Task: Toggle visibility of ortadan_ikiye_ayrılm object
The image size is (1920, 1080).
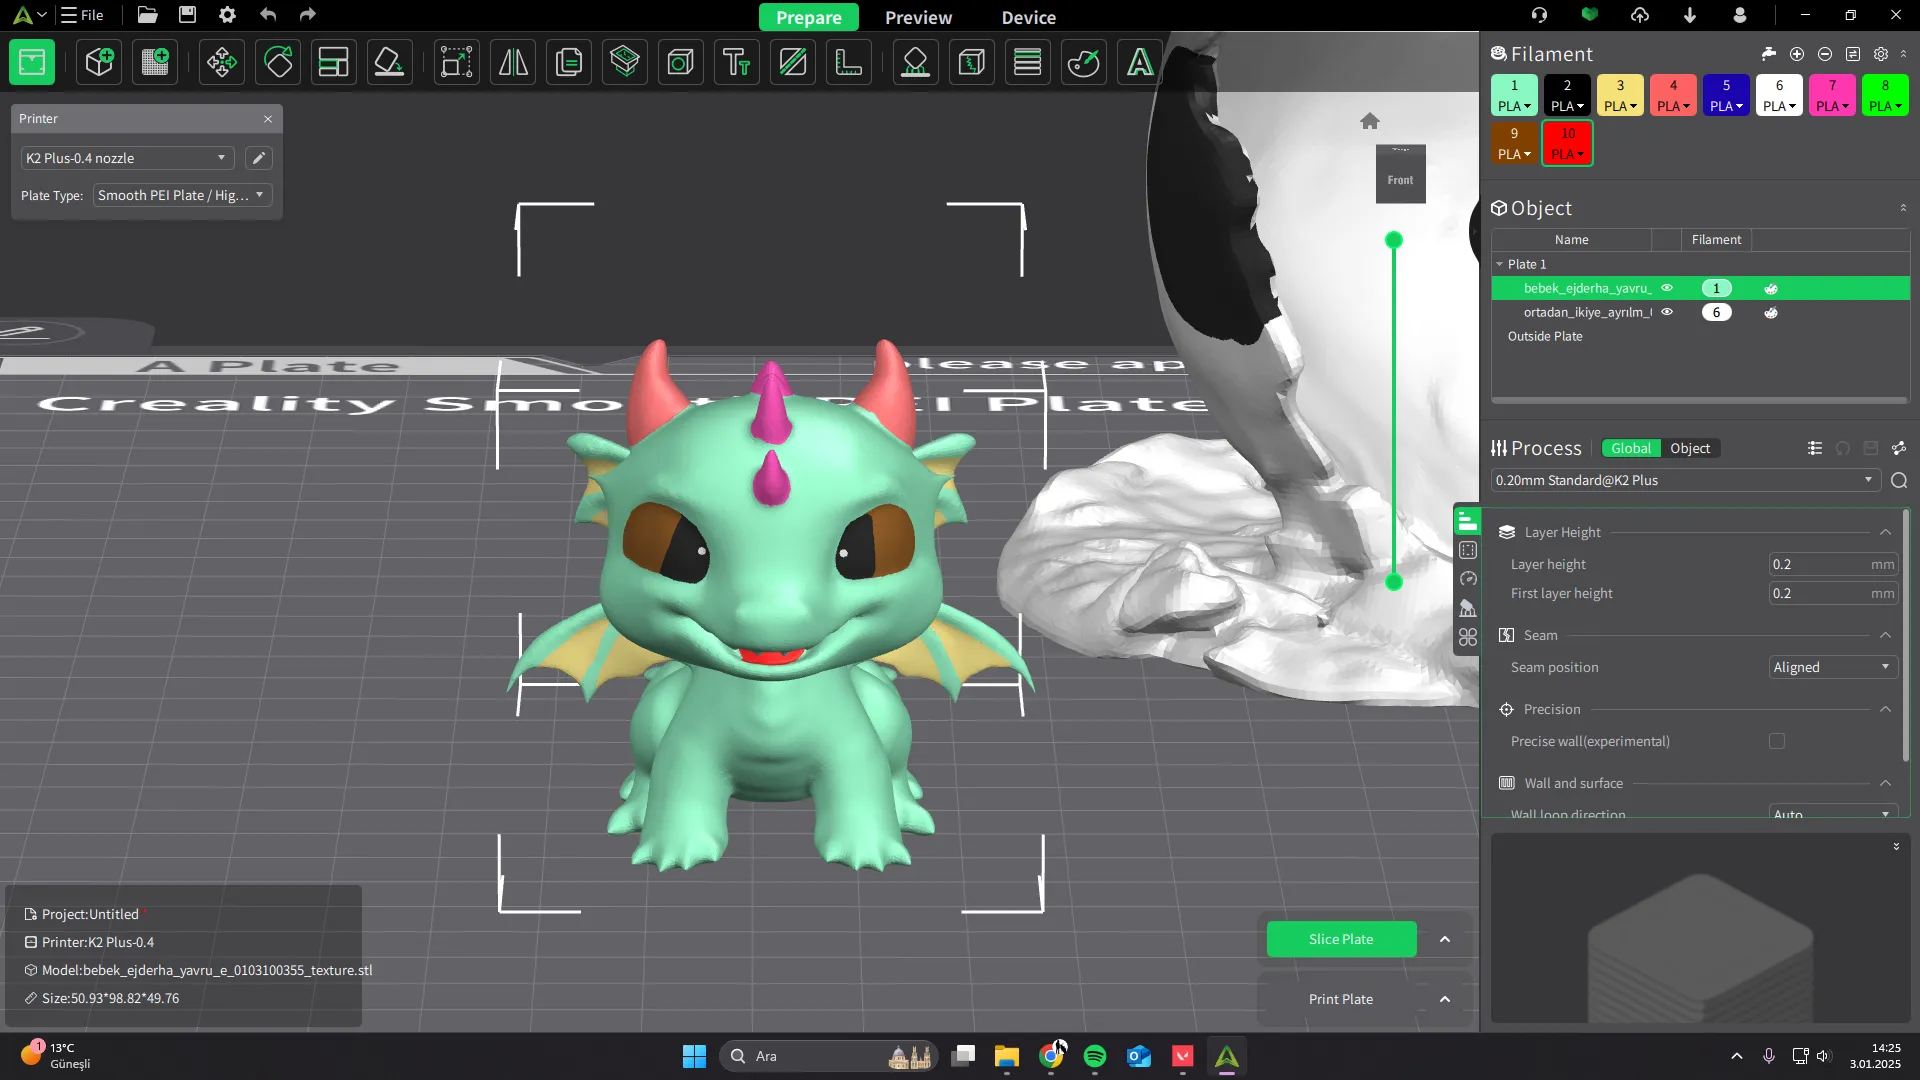Action: [1667, 312]
